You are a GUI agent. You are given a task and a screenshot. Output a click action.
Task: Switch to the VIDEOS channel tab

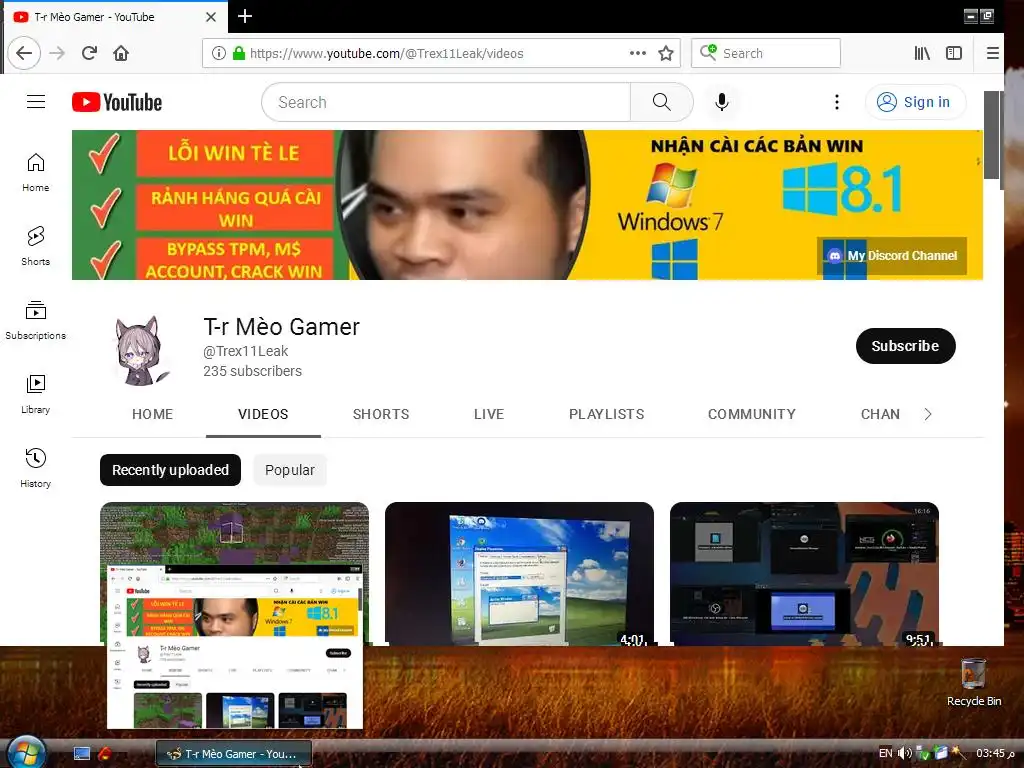point(263,414)
